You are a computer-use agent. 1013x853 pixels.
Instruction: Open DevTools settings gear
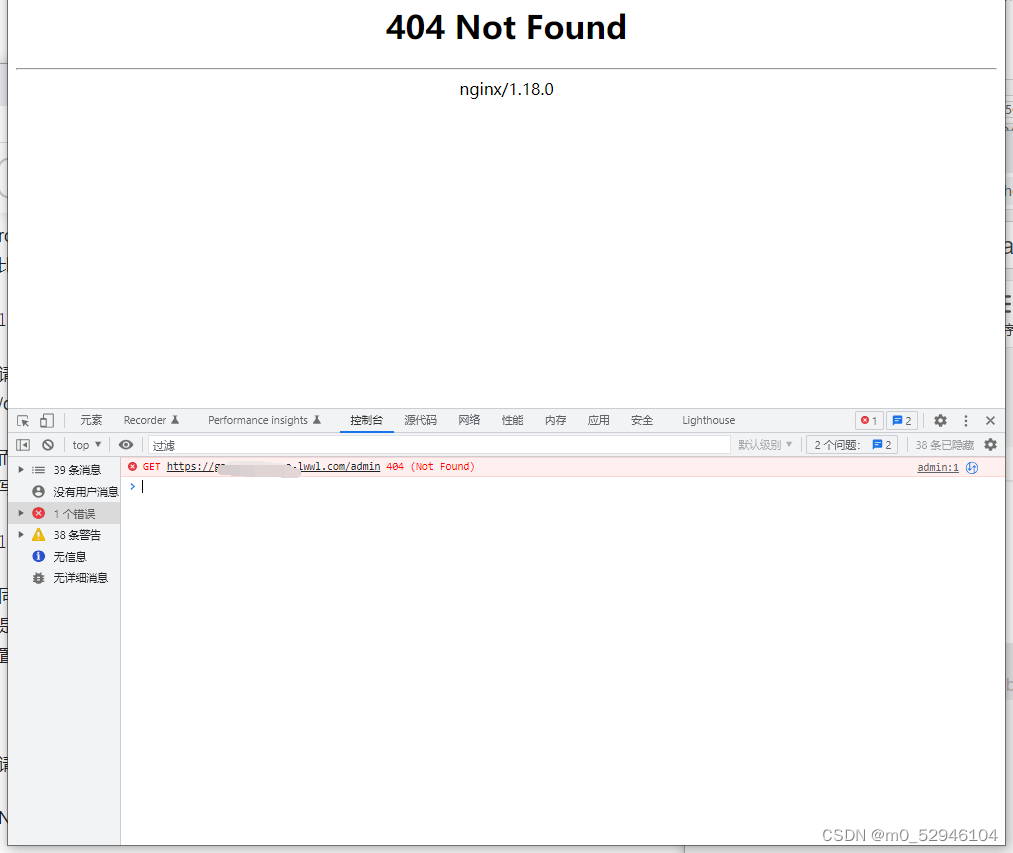[x=940, y=420]
